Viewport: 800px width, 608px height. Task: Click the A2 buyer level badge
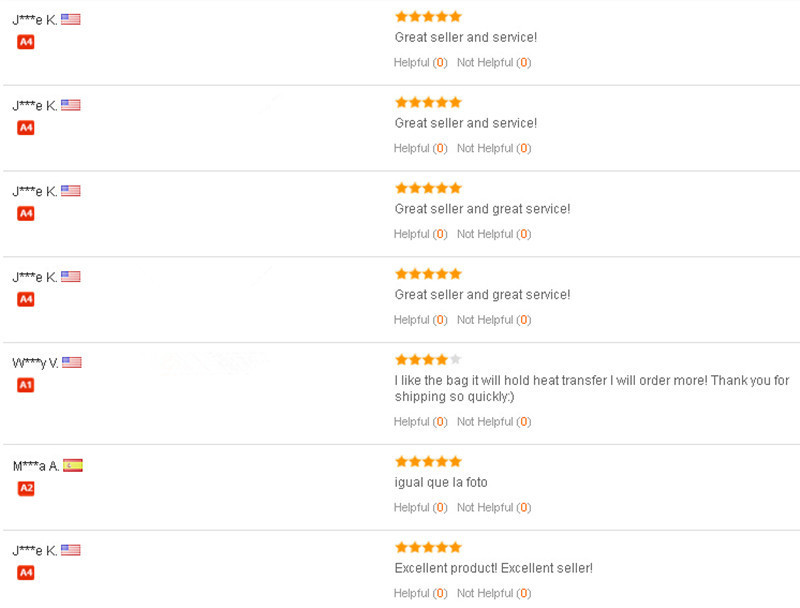(x=26, y=488)
